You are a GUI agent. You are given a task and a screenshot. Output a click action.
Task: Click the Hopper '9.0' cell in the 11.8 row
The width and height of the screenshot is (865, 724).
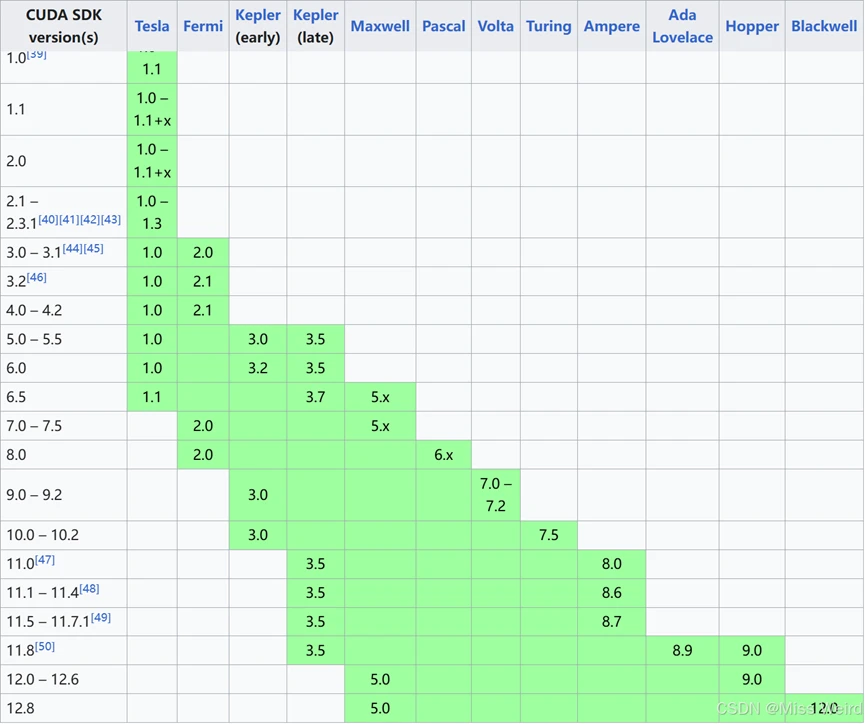point(752,650)
